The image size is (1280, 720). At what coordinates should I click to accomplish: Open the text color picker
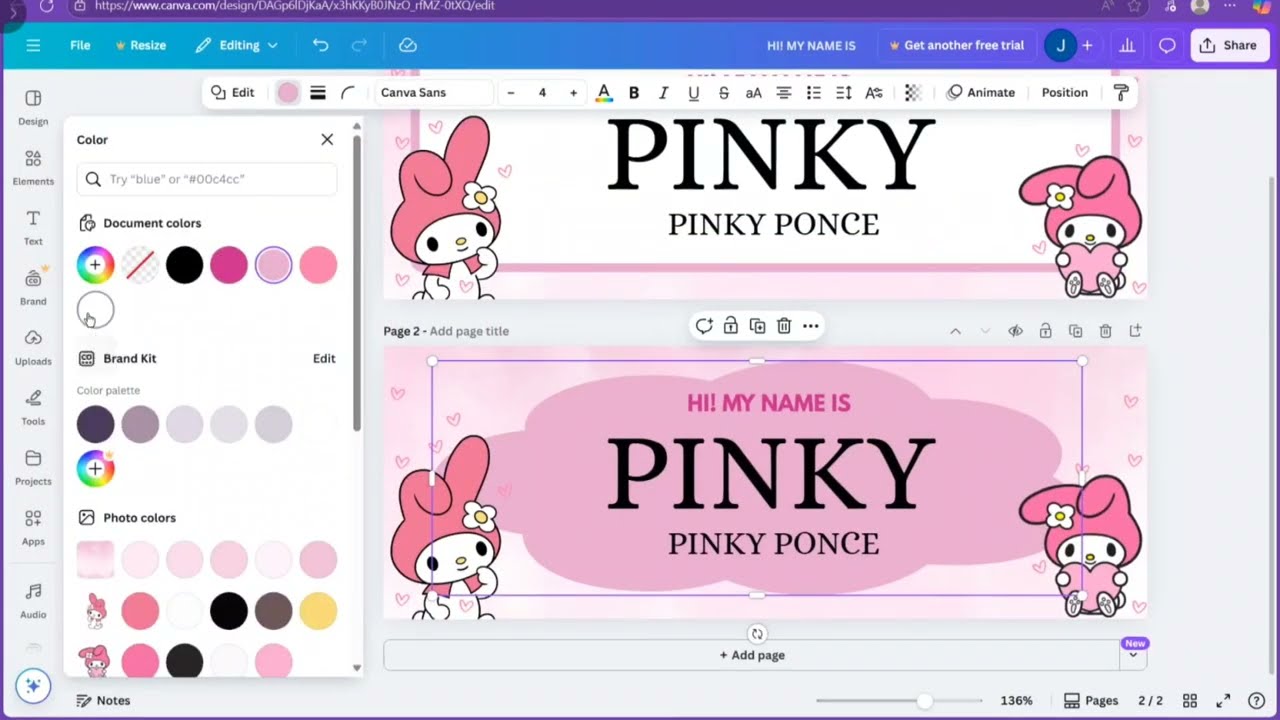click(x=604, y=92)
